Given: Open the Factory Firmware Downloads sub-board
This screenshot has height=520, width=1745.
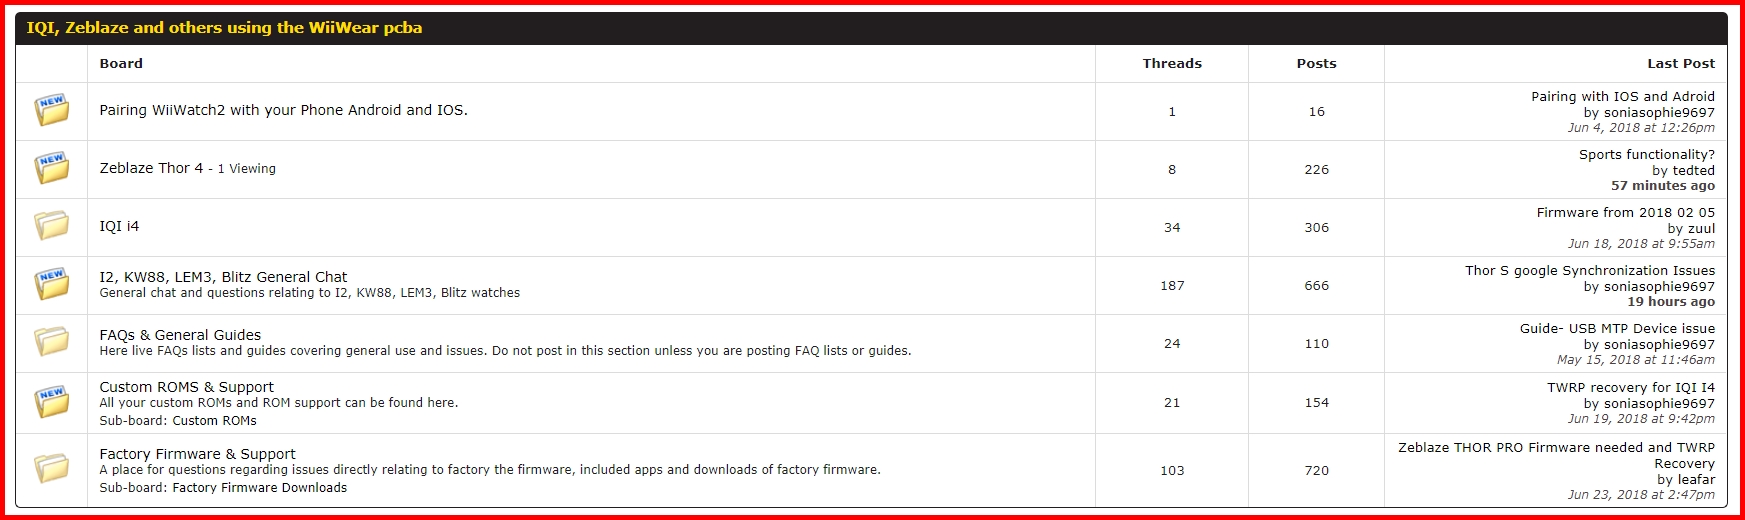Looking at the screenshot, I should coord(260,488).
